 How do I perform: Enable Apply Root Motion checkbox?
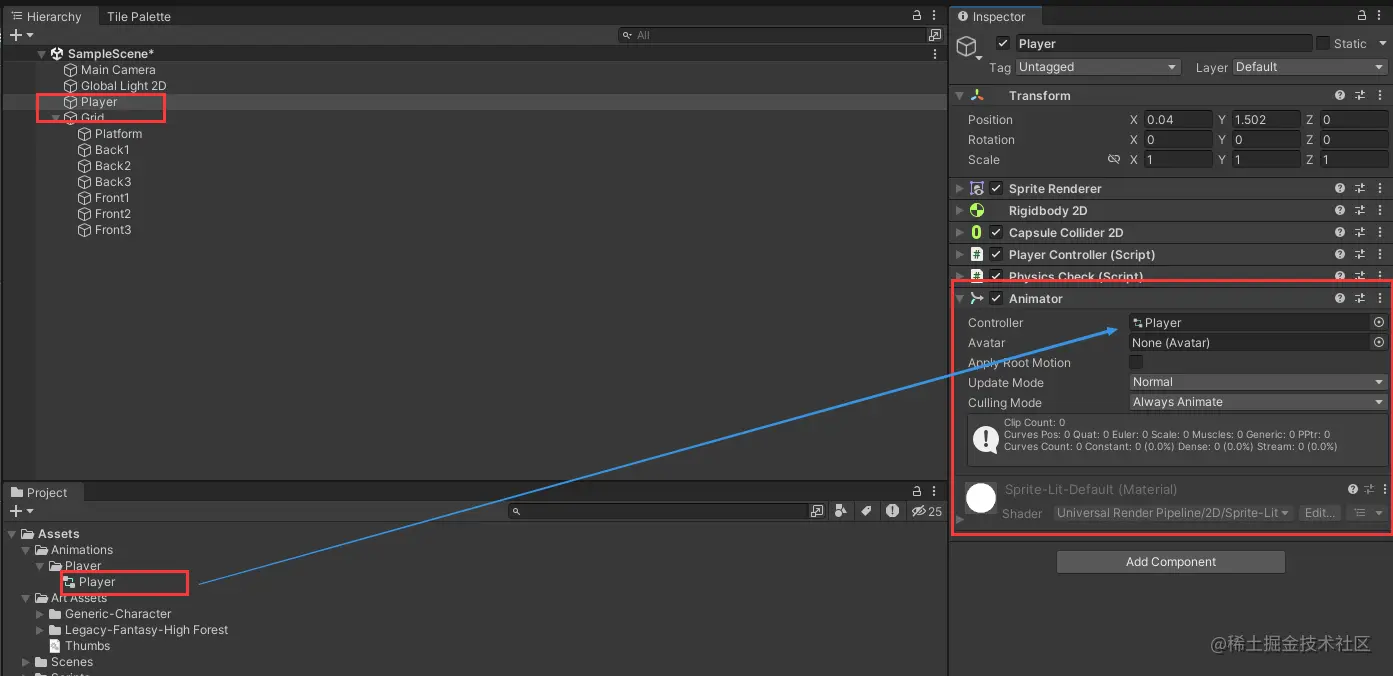coord(1136,363)
